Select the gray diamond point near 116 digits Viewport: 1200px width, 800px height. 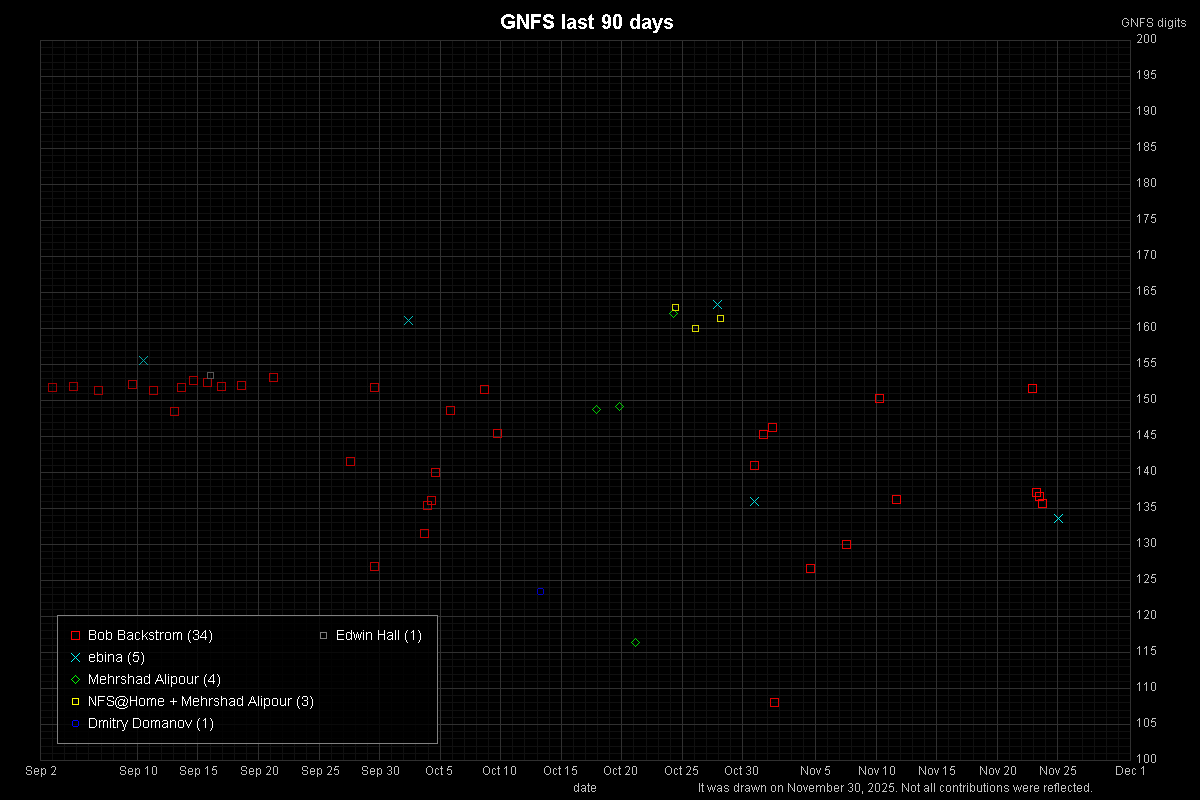635,642
